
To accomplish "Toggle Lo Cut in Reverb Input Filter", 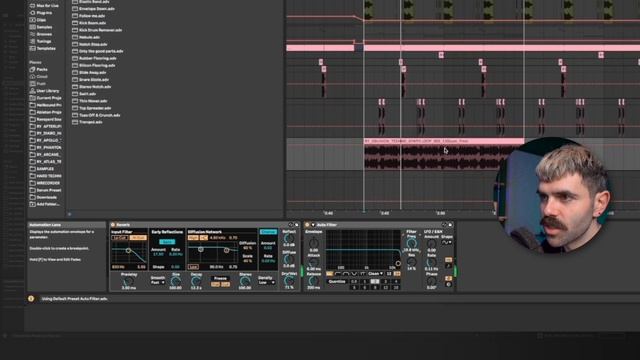I will 120,238.
